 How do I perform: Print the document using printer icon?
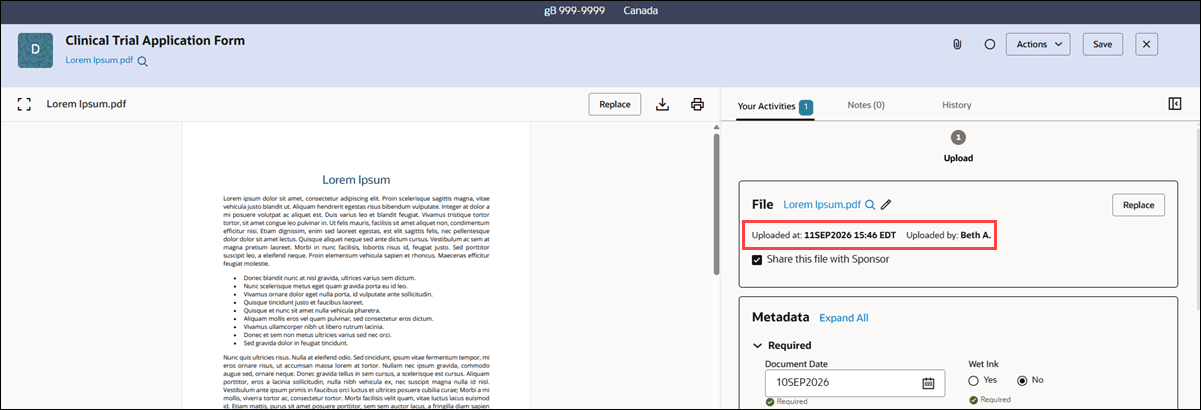coord(697,104)
